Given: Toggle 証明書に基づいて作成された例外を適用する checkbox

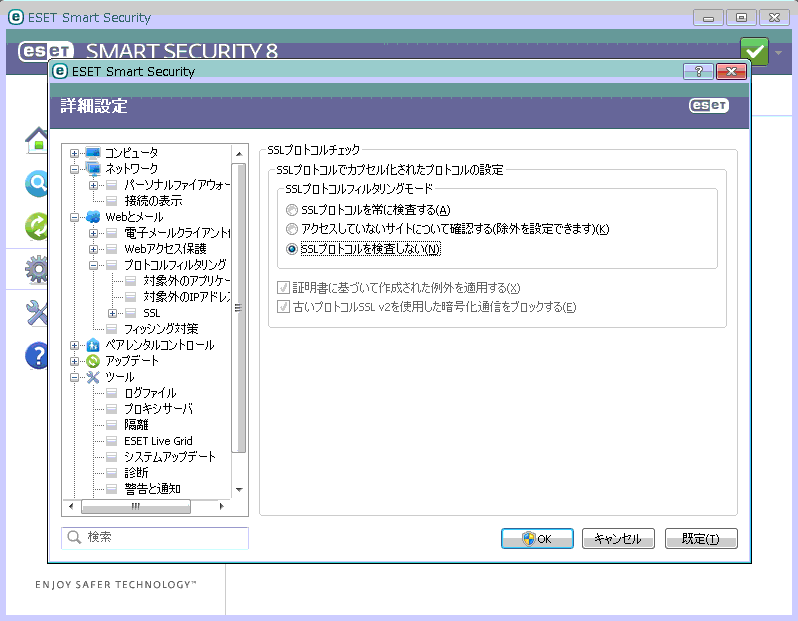Looking at the screenshot, I should (283, 288).
